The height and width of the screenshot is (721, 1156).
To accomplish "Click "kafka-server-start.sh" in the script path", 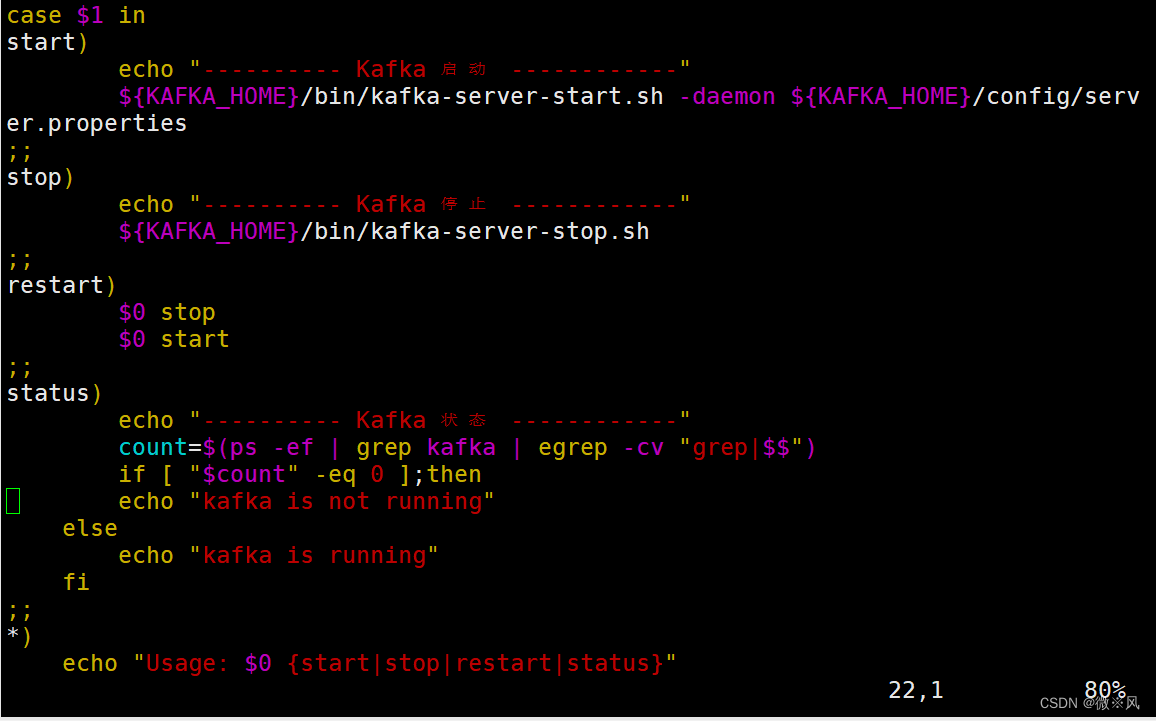I will pos(517,97).
